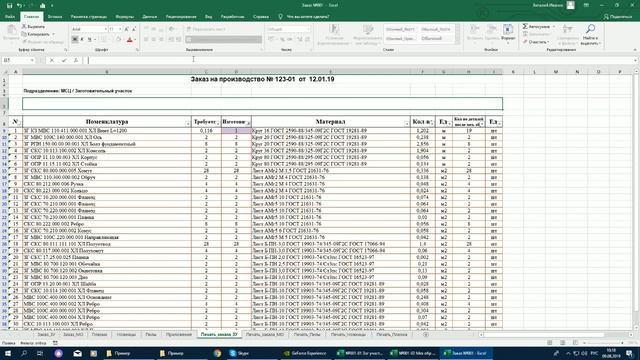Switch to the Данные ribbon tab

click(150, 17)
